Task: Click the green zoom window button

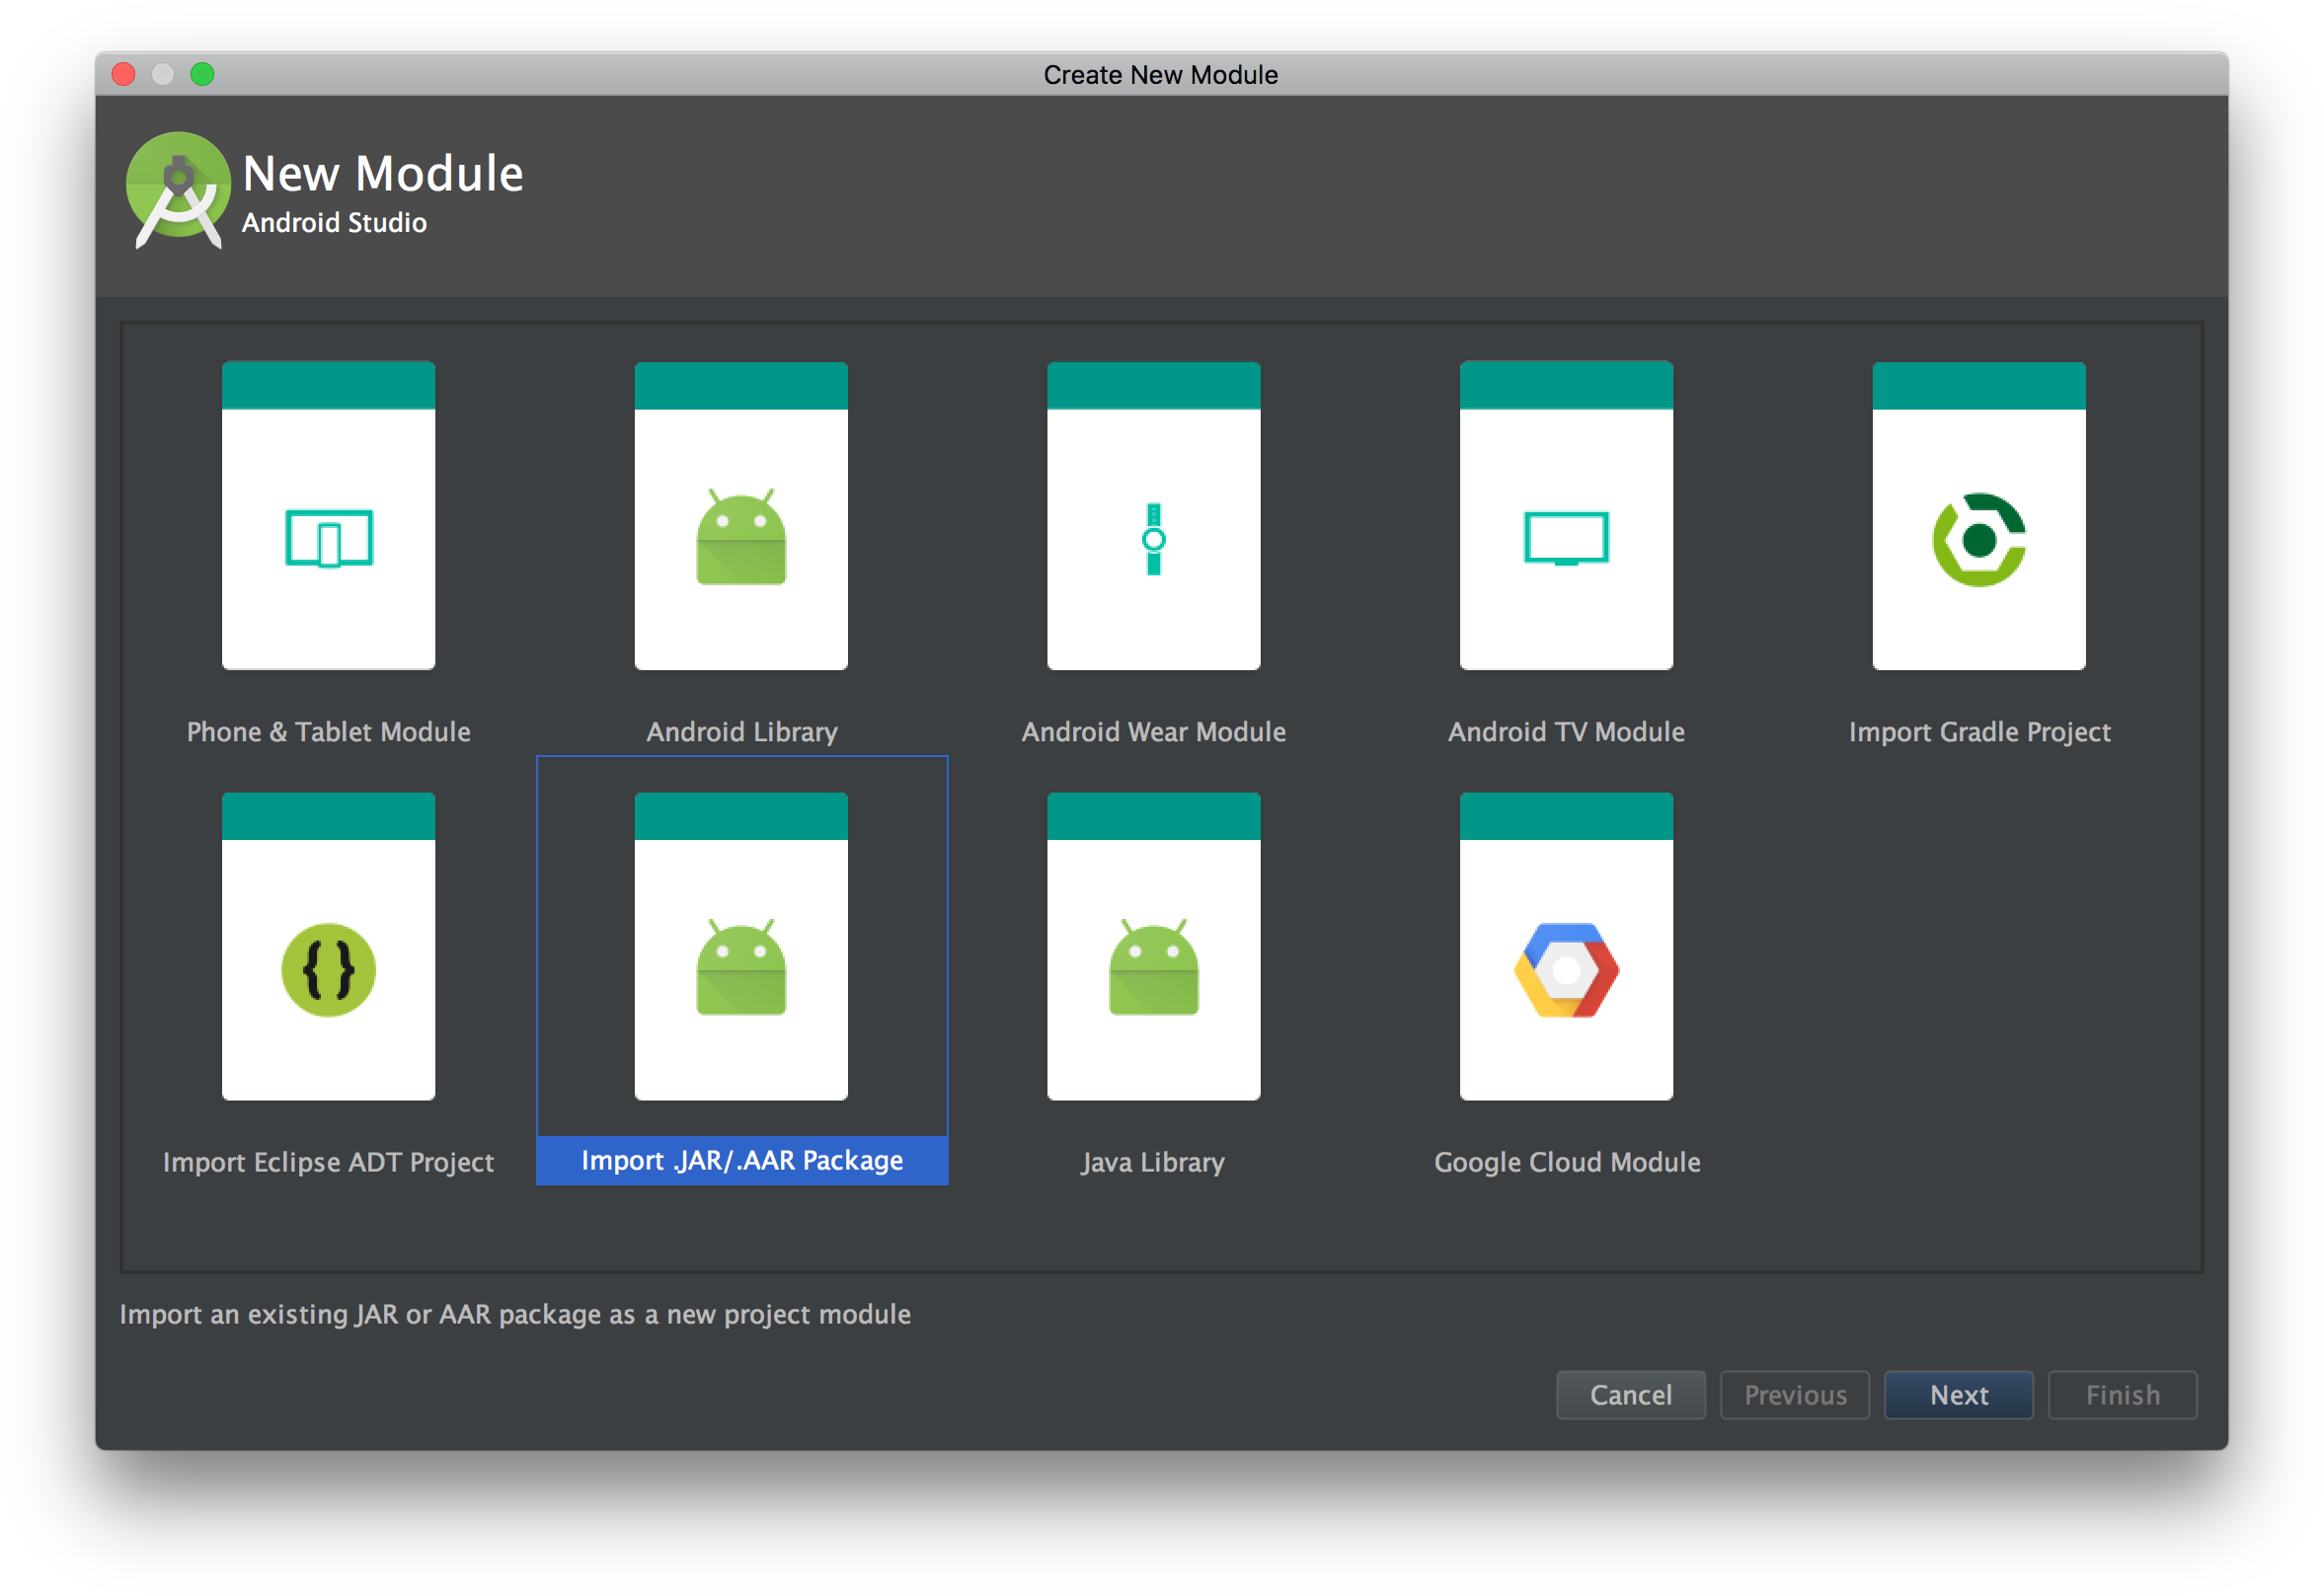Action: 202,74
